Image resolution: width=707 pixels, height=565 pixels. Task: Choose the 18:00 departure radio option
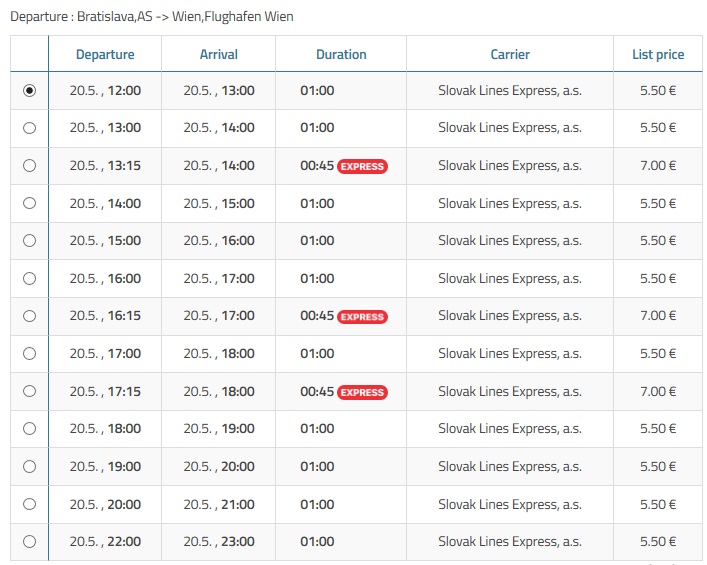(29, 428)
